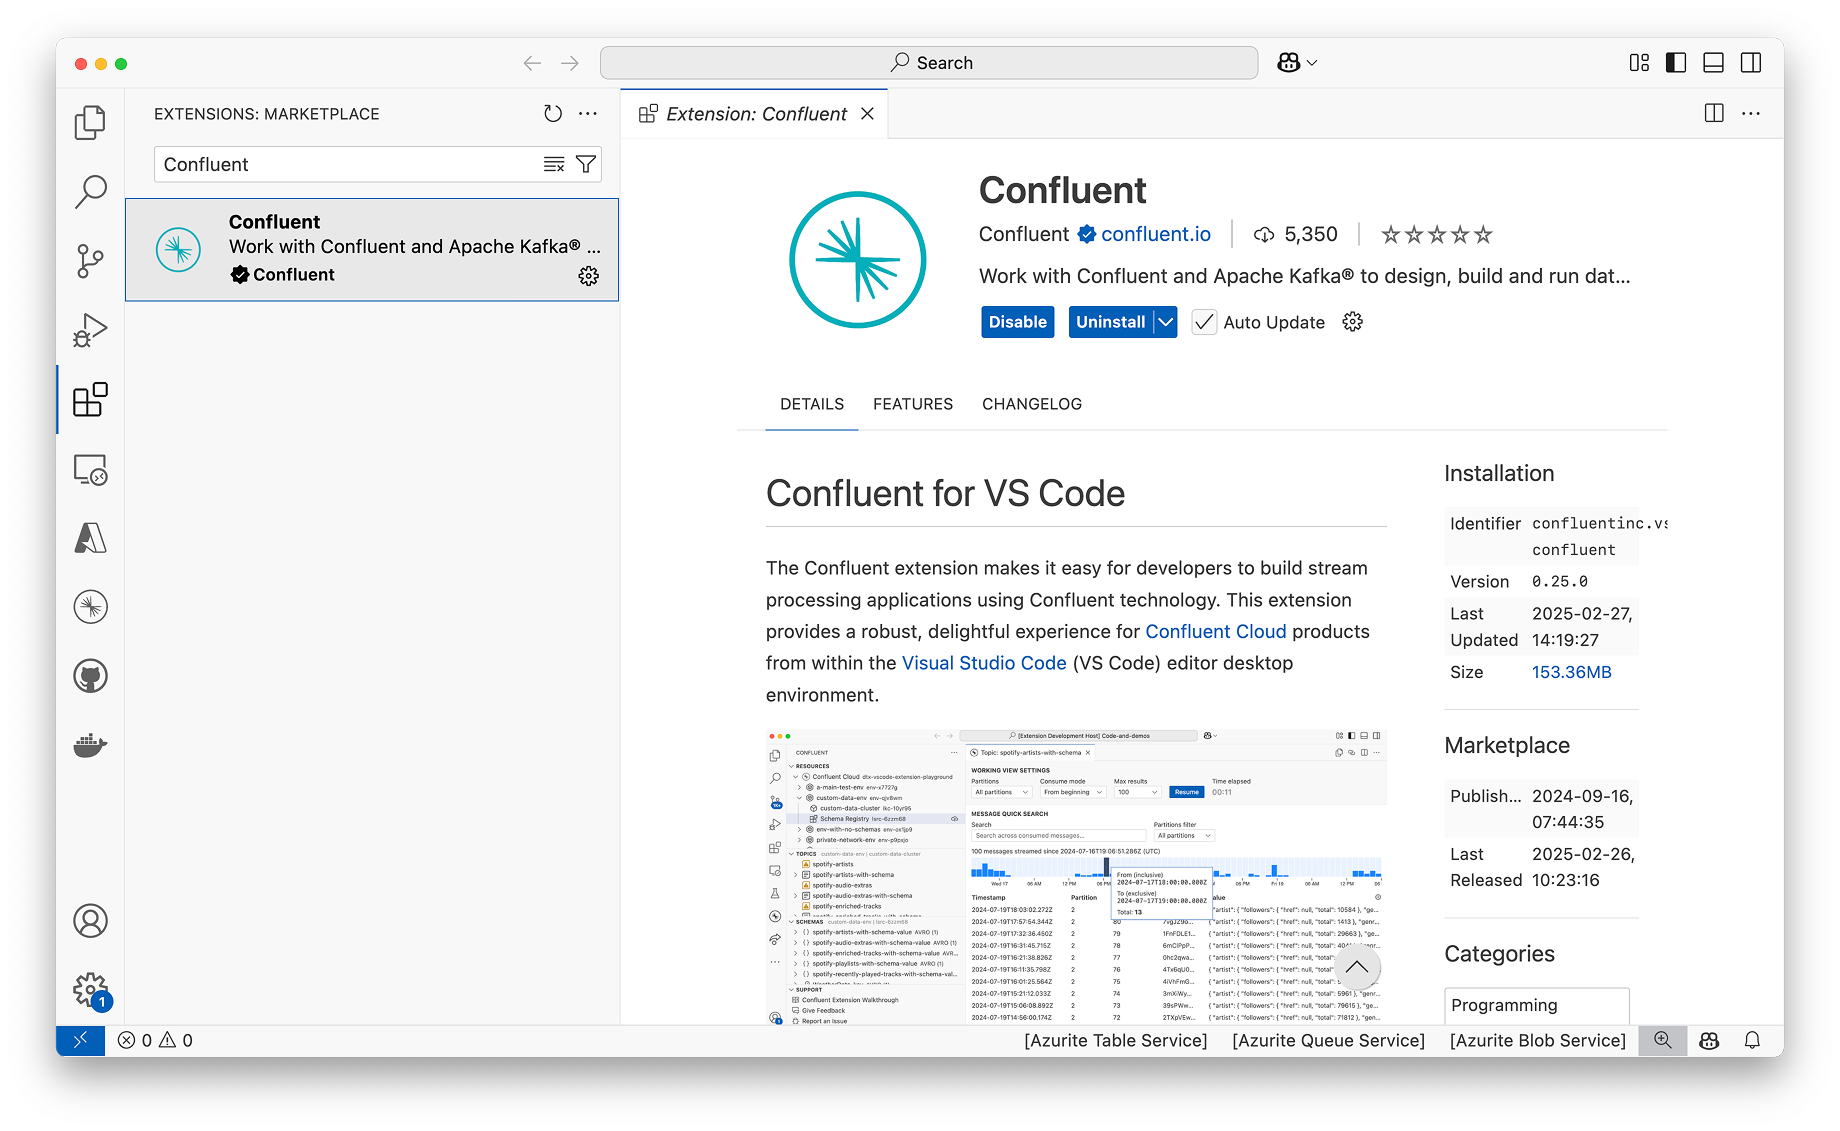The width and height of the screenshot is (1840, 1131).
Task: Go forward in navigation history
Action: tap(570, 63)
